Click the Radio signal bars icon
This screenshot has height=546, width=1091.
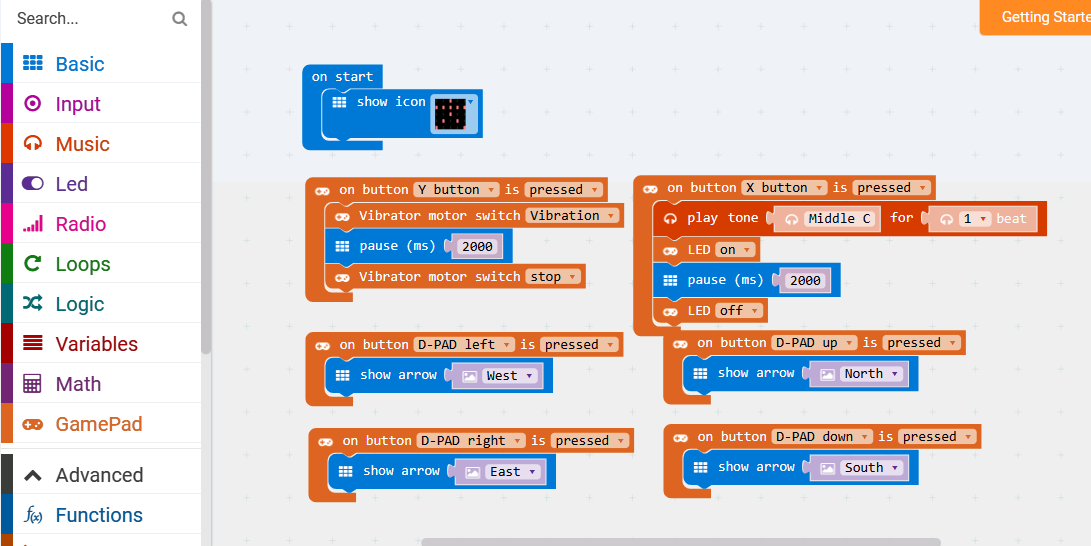click(x=33, y=223)
